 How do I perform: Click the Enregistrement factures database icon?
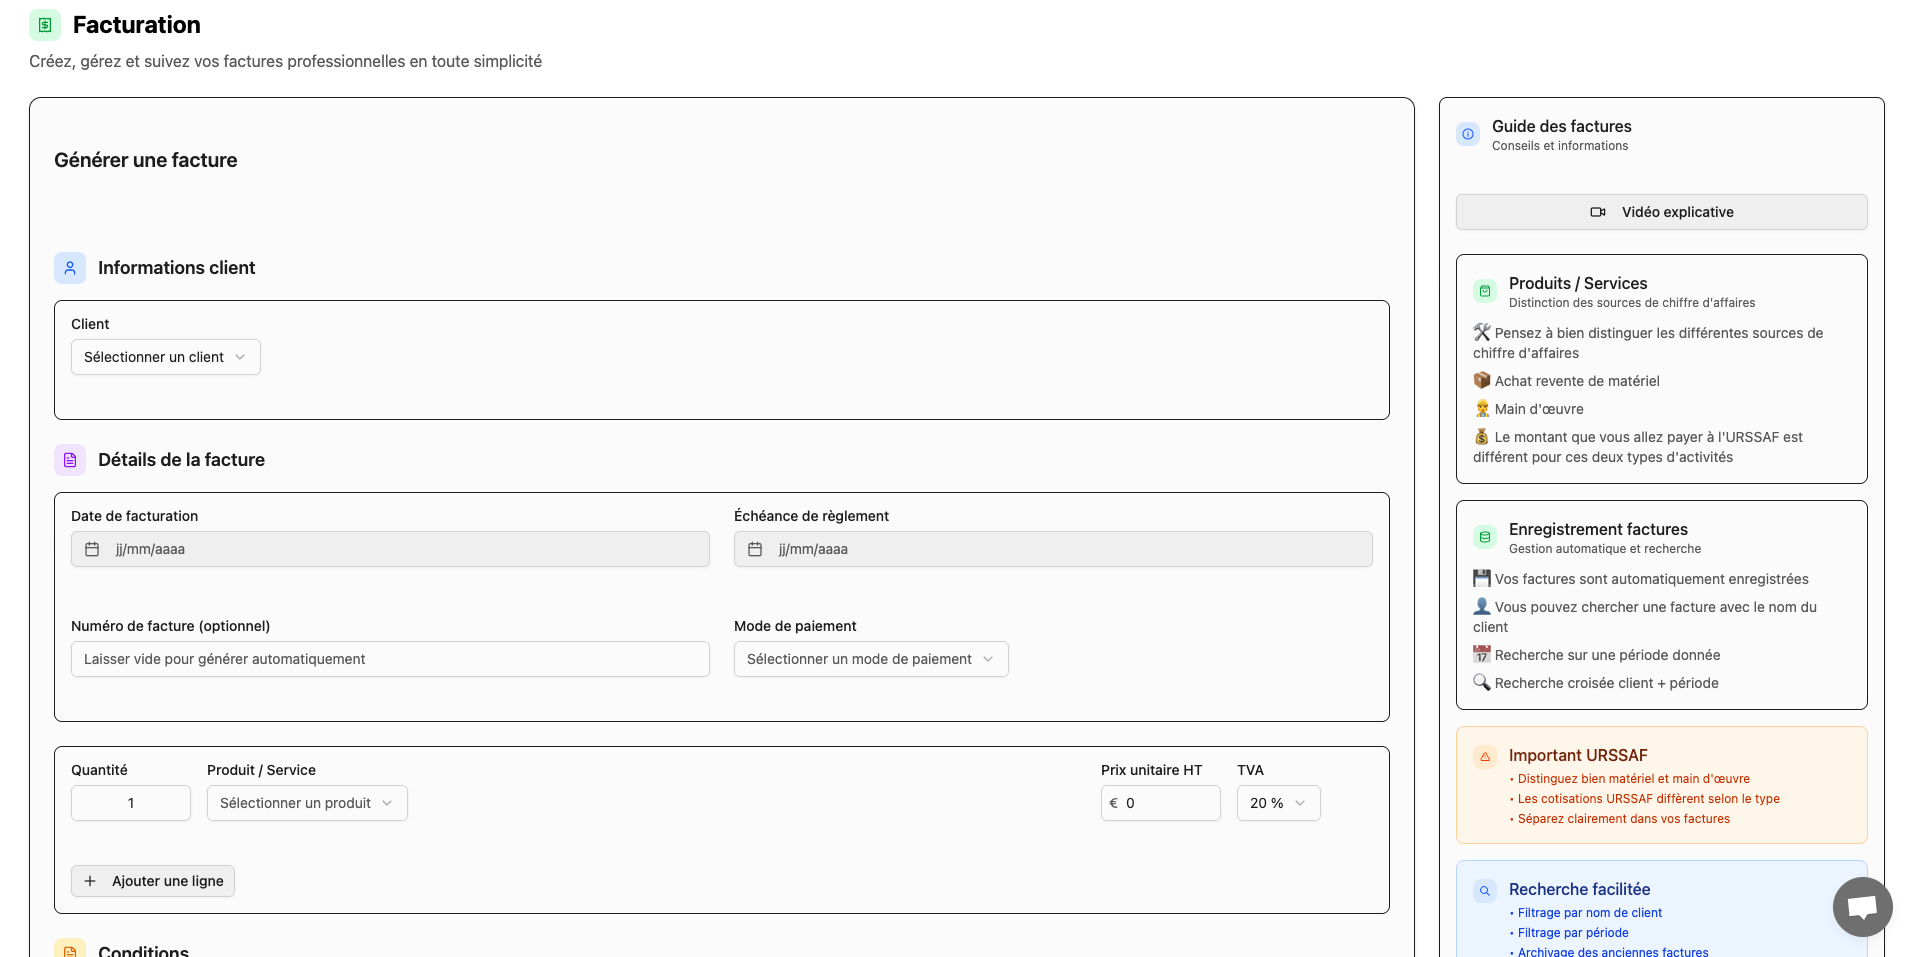click(x=1485, y=537)
